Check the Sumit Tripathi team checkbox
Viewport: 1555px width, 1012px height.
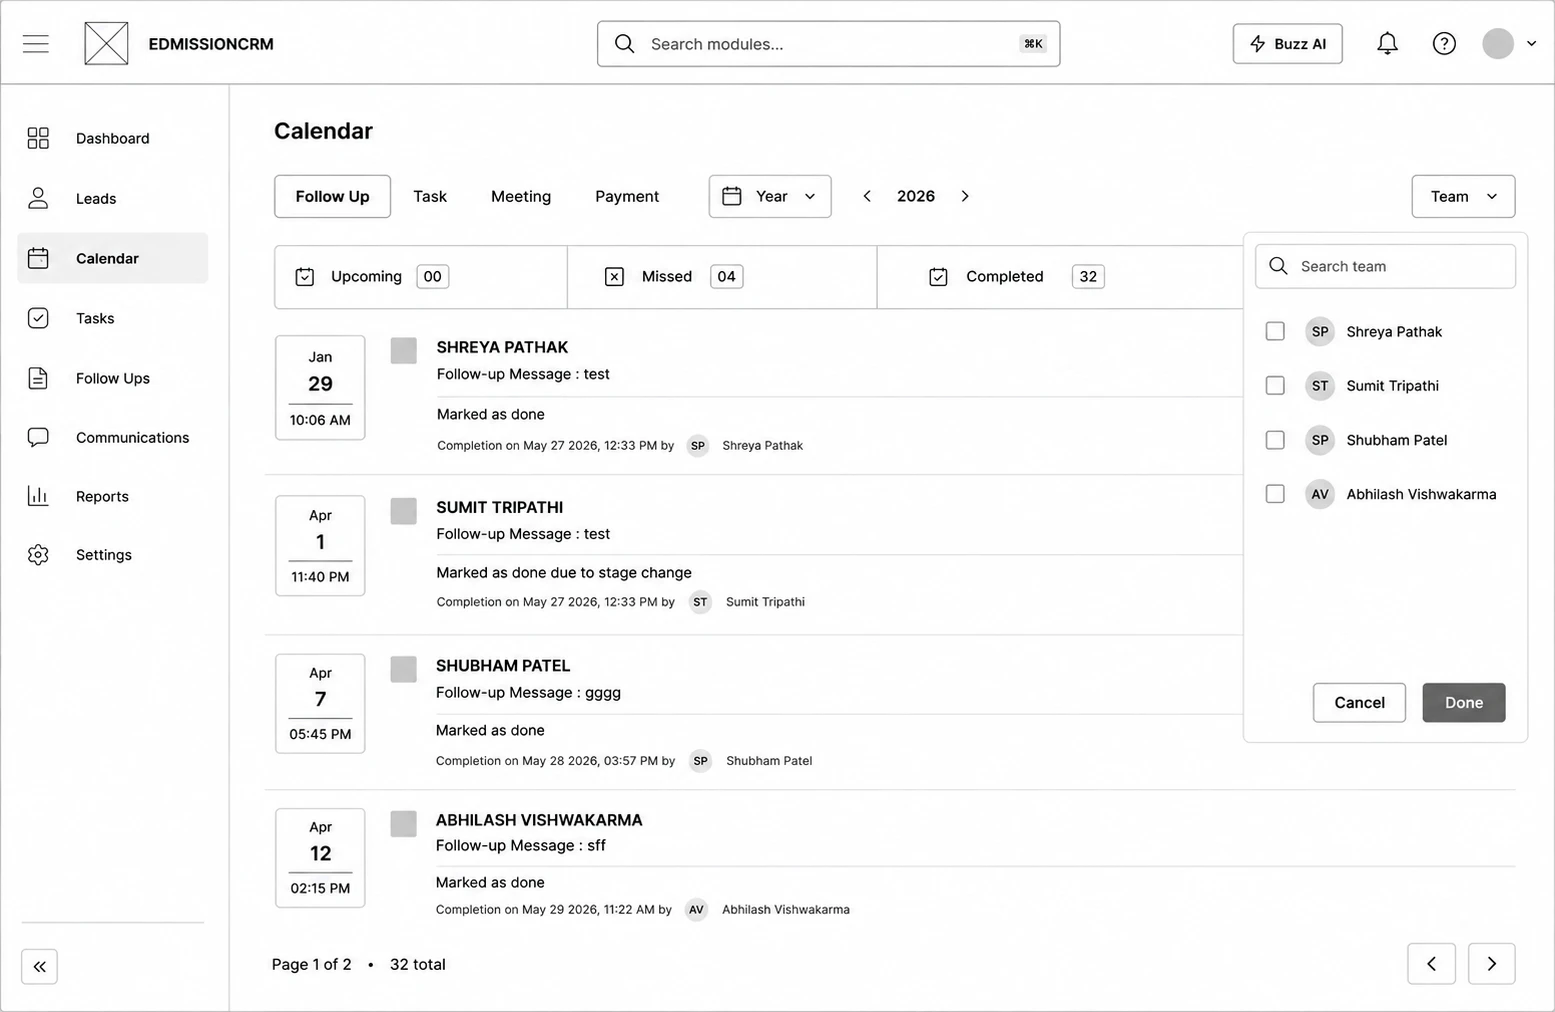[1275, 385]
